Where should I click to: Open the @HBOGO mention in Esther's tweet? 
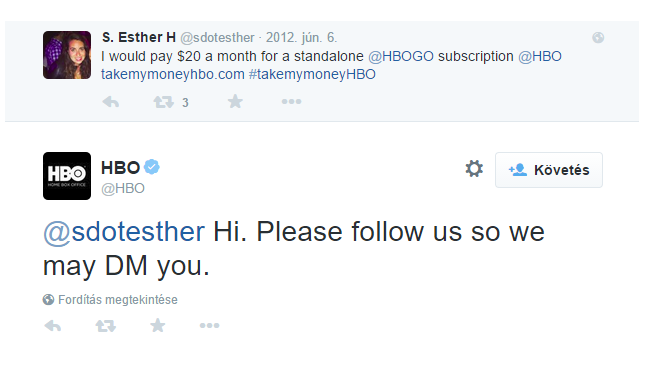coord(401,56)
